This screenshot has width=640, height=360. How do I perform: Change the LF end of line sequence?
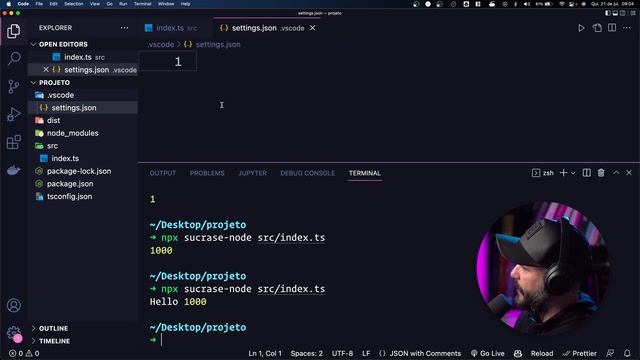(366, 353)
